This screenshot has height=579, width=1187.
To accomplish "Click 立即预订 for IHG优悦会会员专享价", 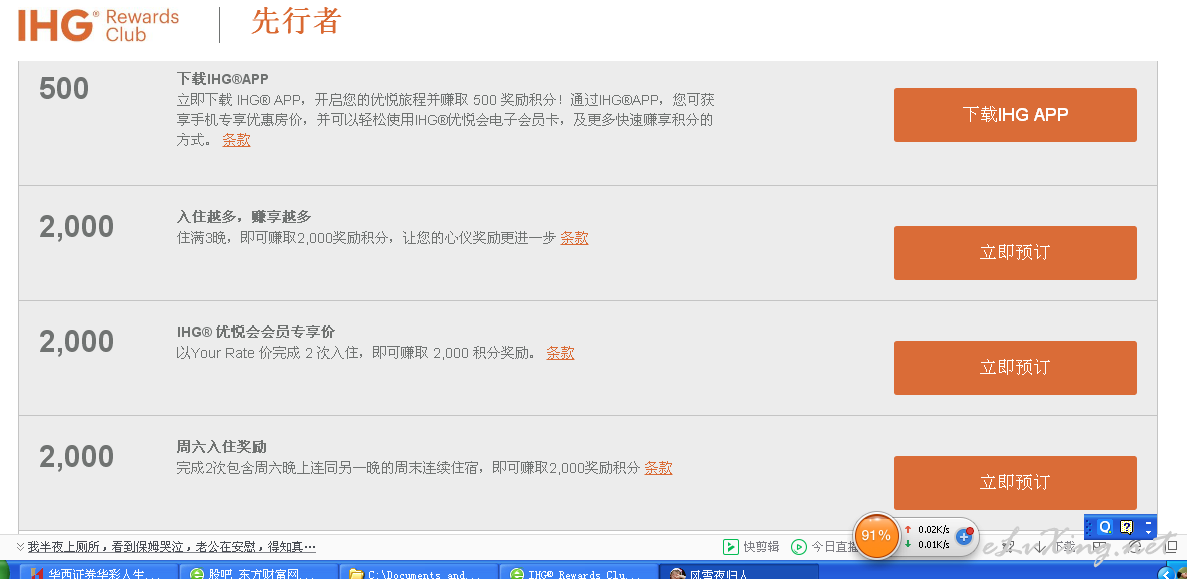I will [1015, 368].
